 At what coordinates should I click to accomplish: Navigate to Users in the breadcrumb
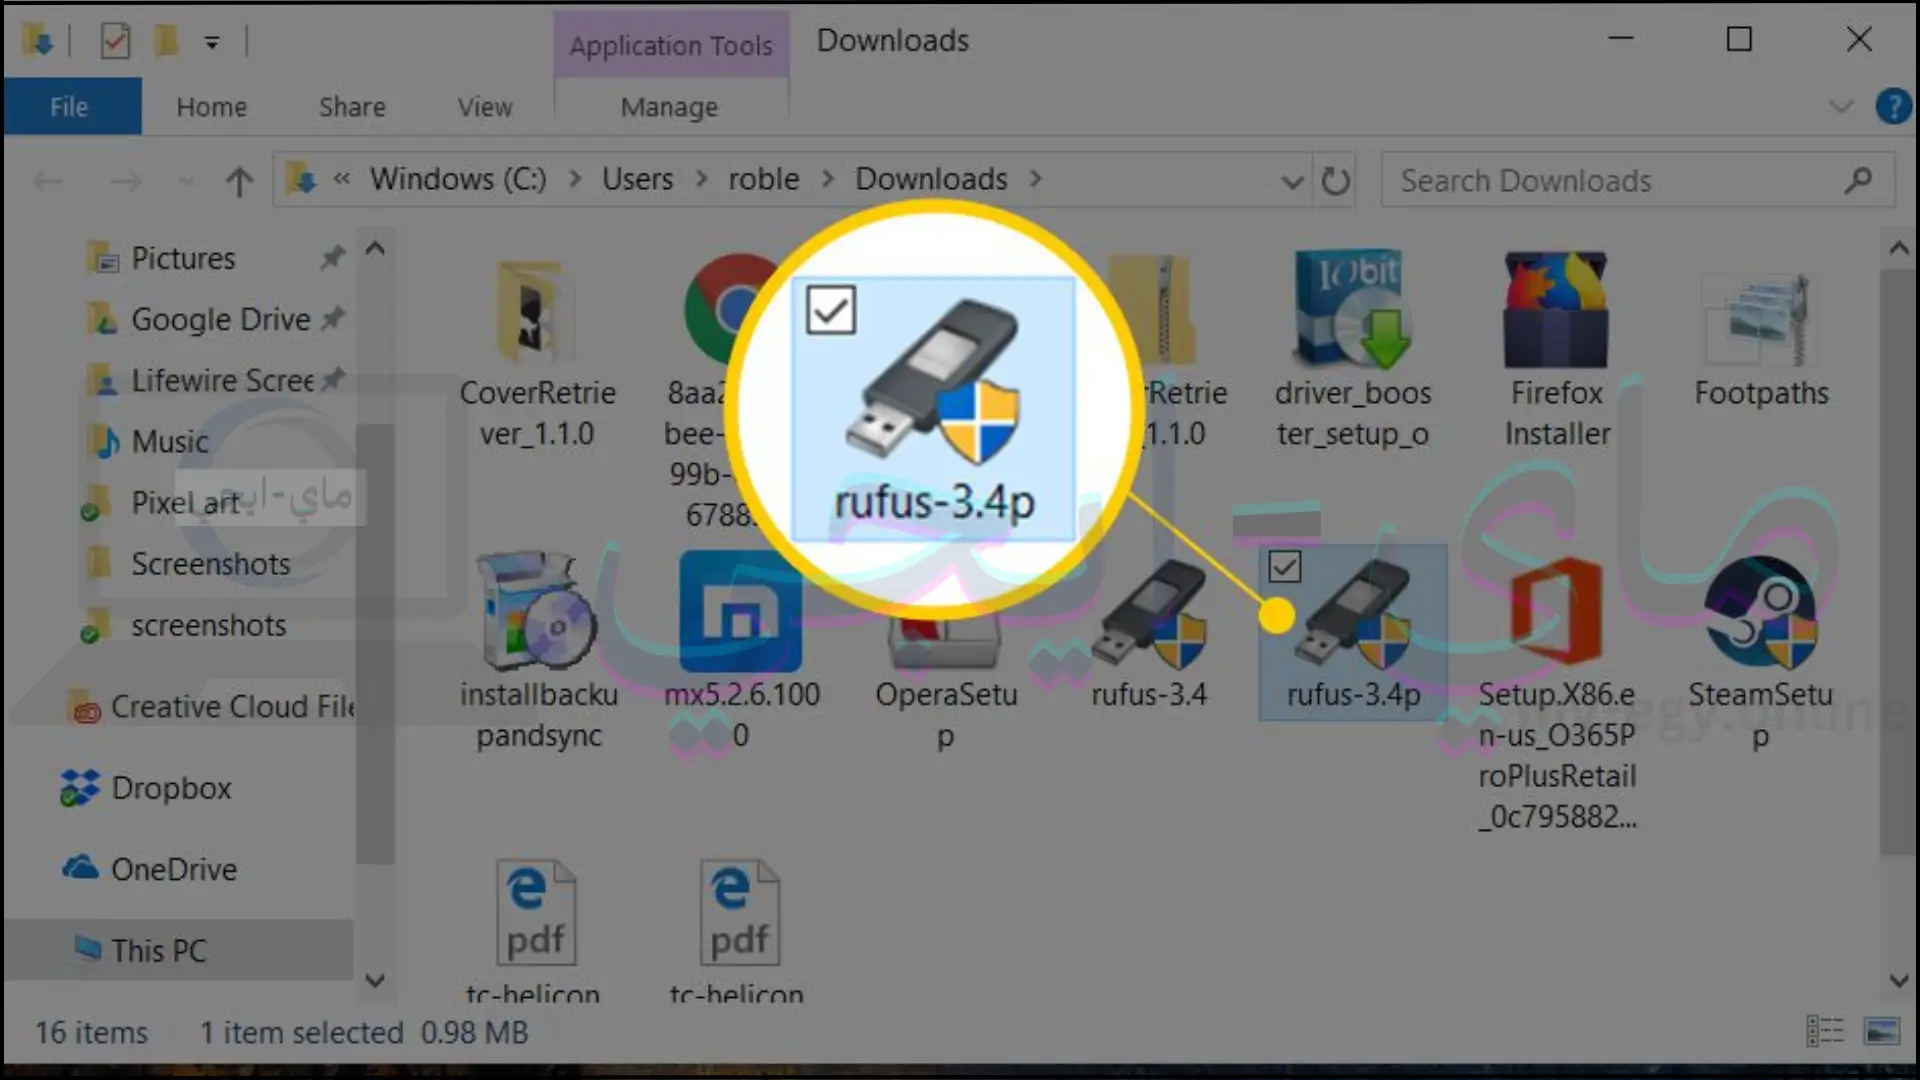pyautogui.click(x=637, y=179)
